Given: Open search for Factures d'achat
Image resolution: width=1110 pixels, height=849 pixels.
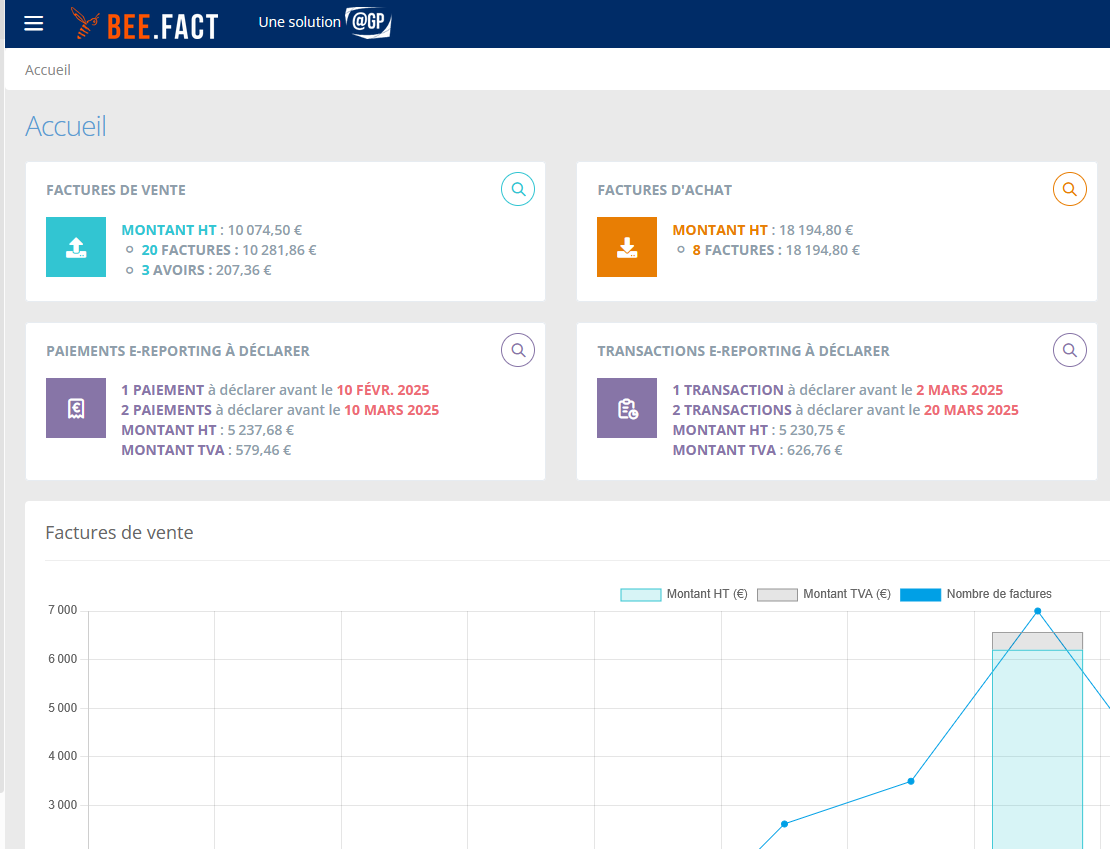Looking at the screenshot, I should point(1069,188).
